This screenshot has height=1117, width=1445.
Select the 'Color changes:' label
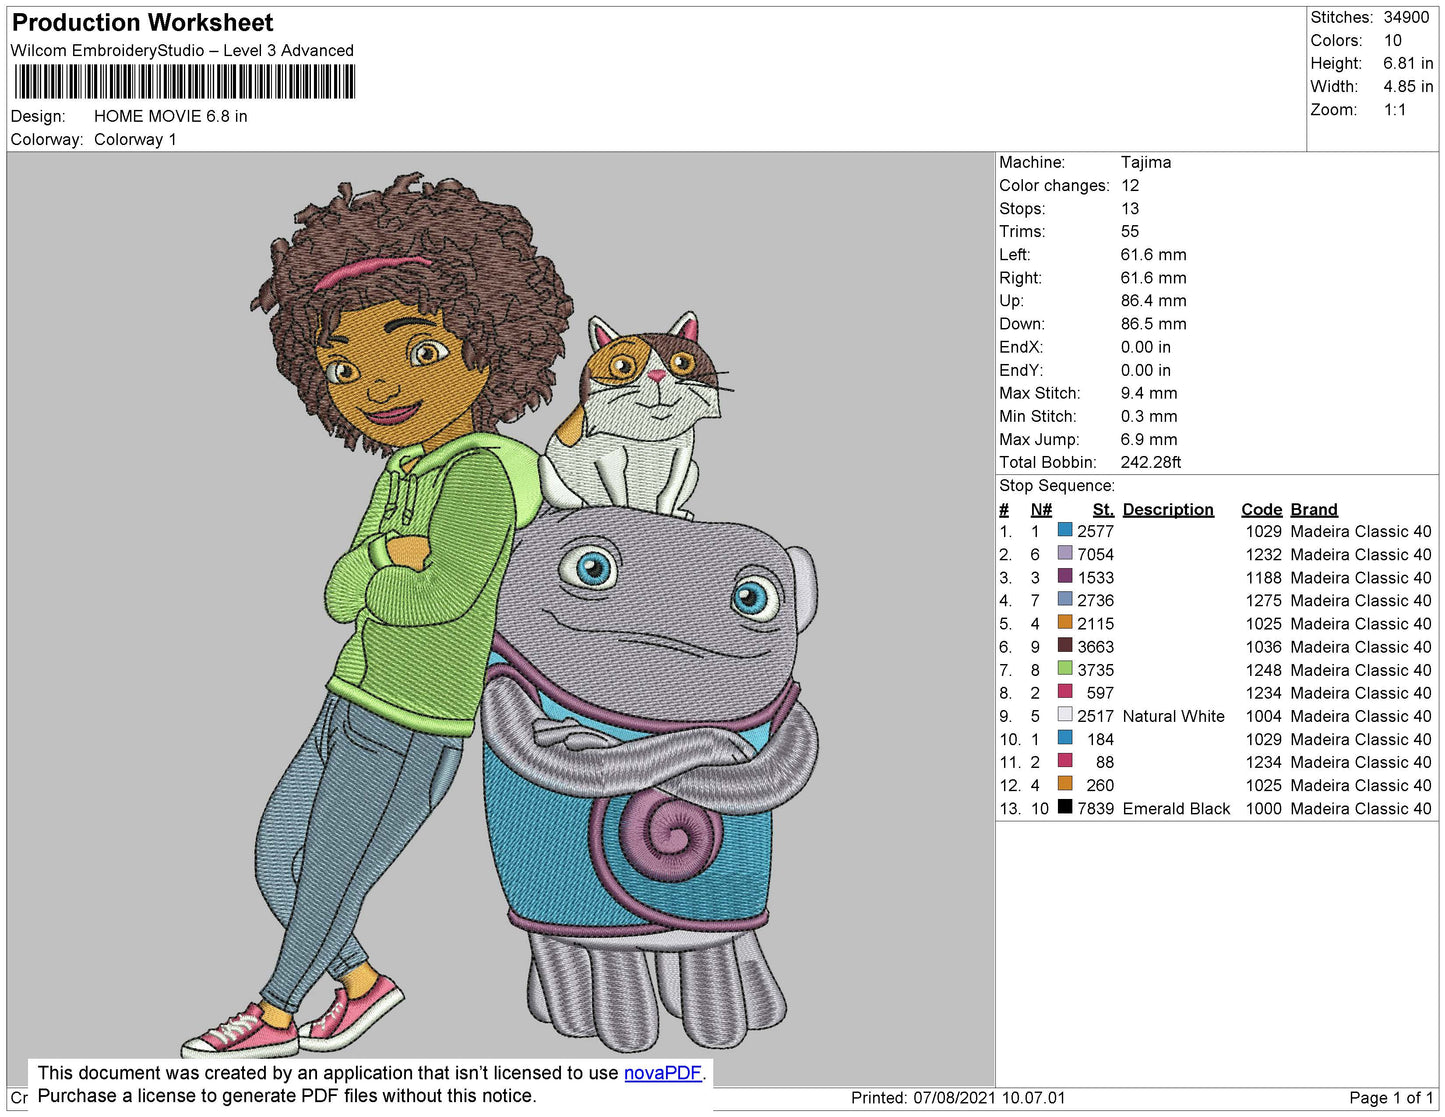click(x=1054, y=185)
